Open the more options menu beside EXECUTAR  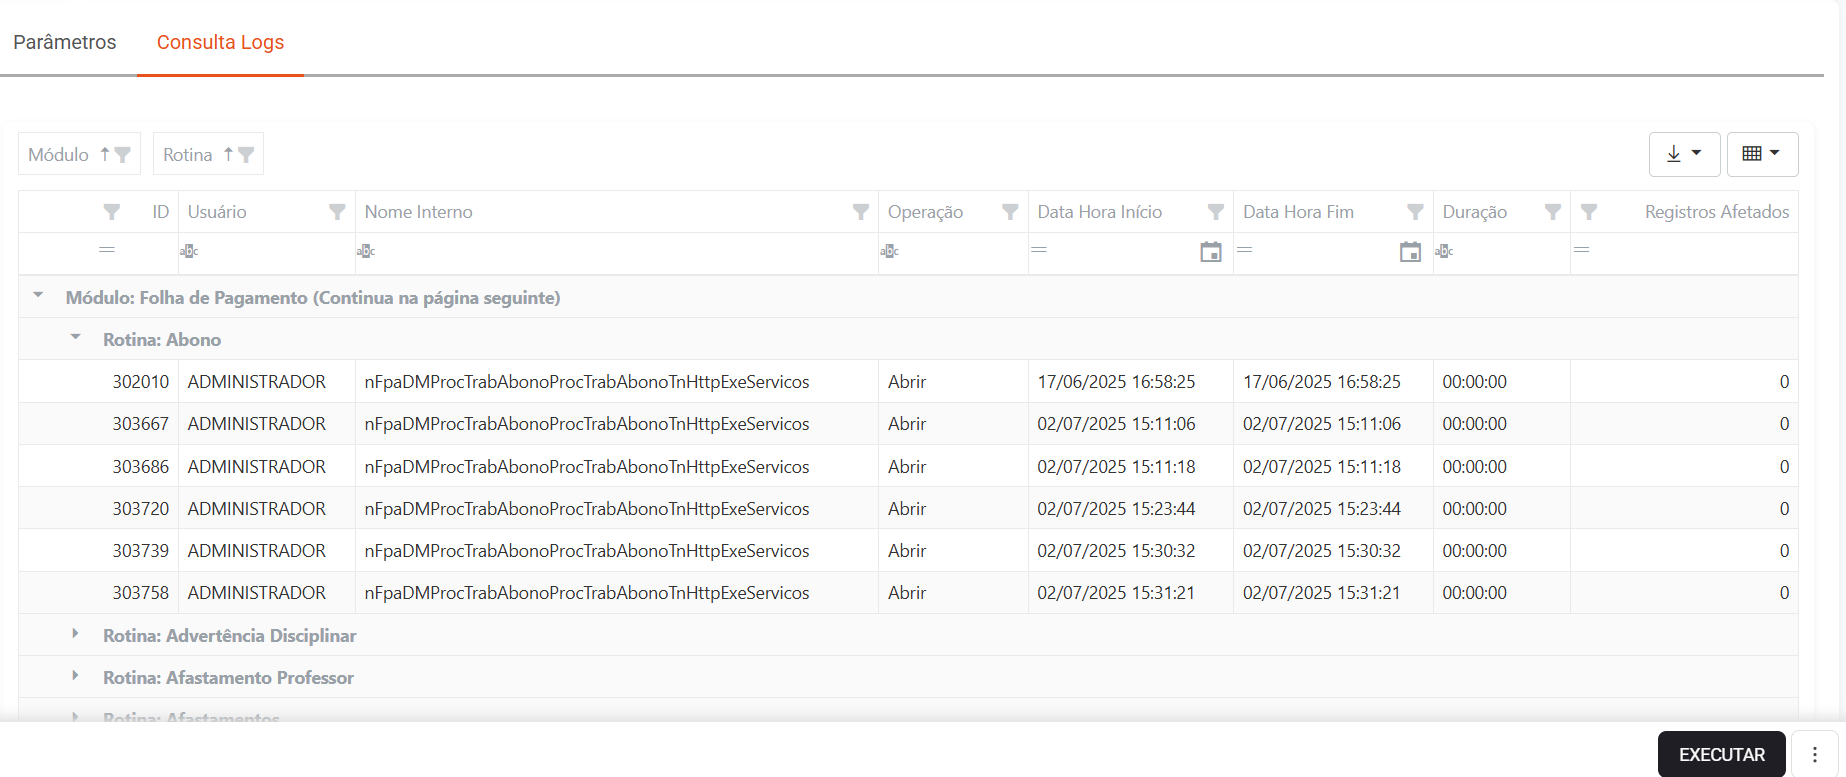coord(1814,754)
